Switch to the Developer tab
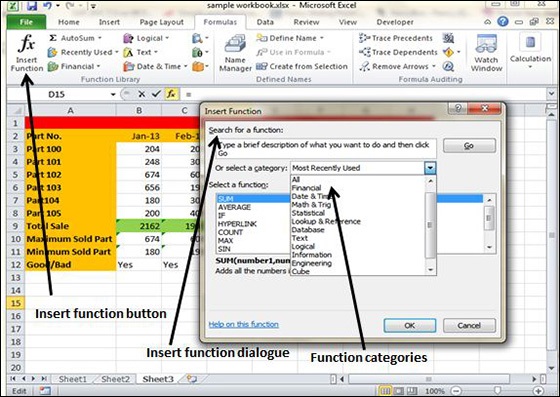The height and width of the screenshot is (397, 560). (x=395, y=22)
